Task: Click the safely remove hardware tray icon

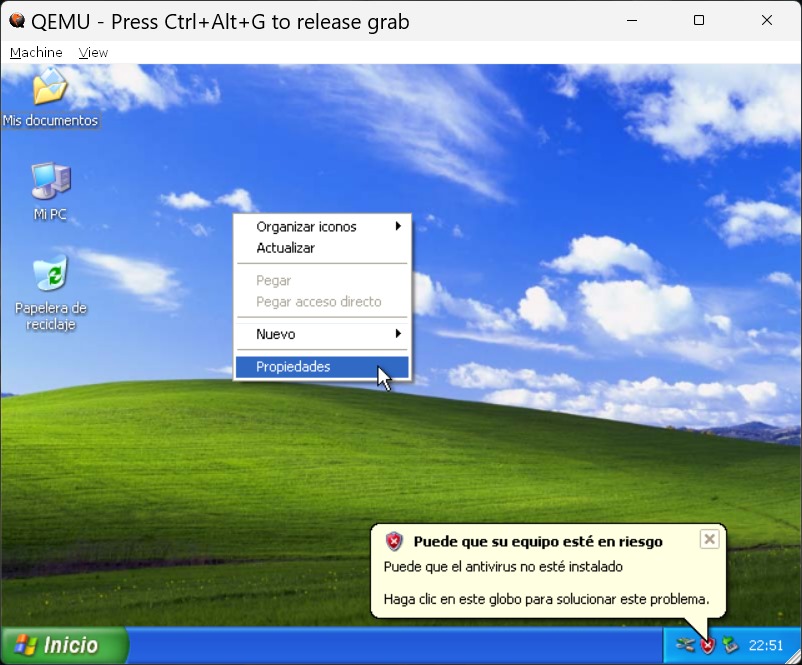Action: (x=730, y=645)
